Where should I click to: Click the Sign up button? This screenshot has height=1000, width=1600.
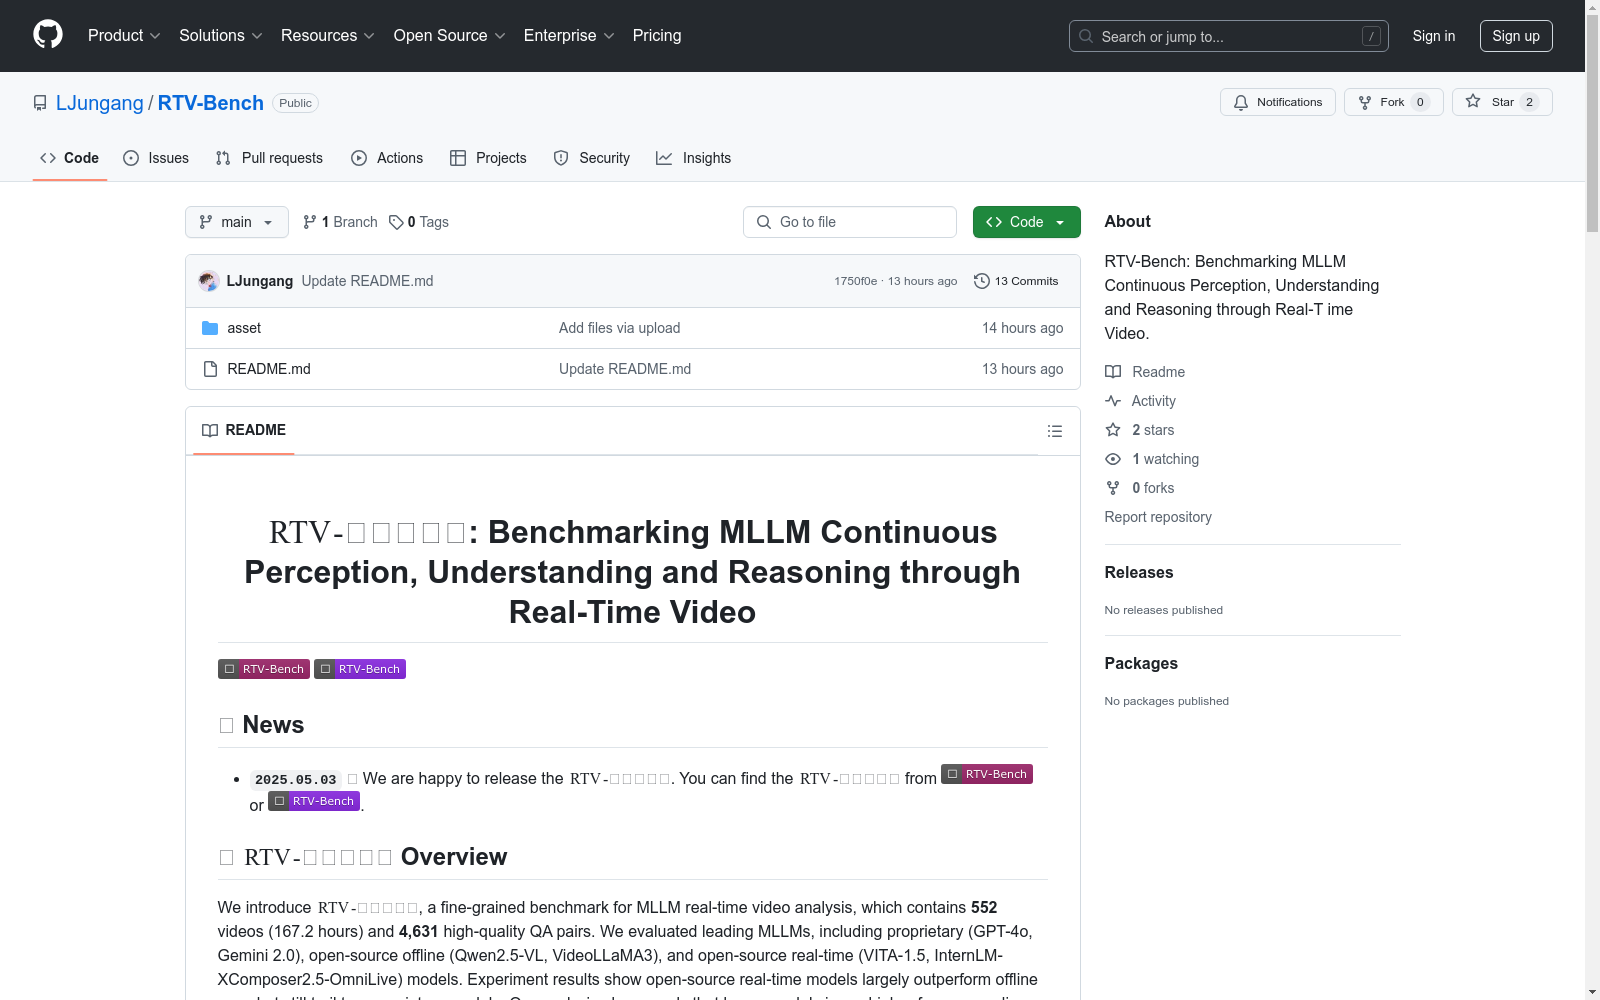pyautogui.click(x=1516, y=36)
